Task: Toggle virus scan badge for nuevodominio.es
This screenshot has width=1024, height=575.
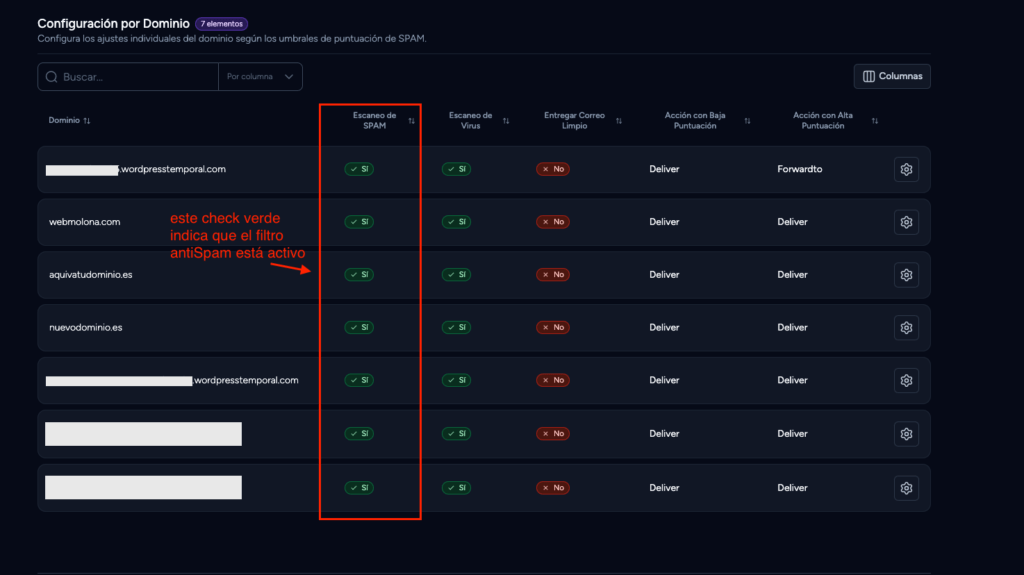Action: click(456, 327)
